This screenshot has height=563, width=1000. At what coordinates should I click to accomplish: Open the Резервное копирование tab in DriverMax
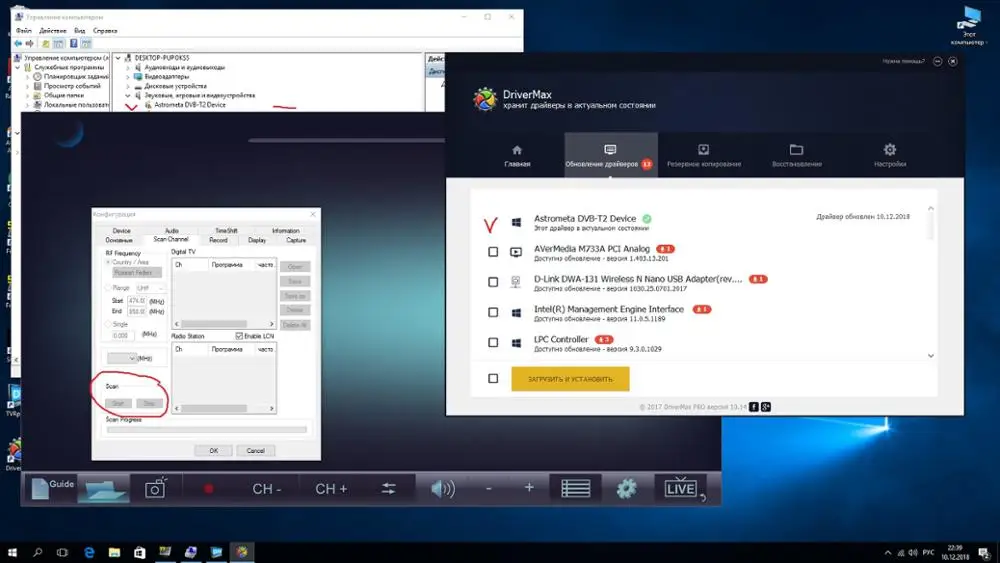[x=703, y=156]
